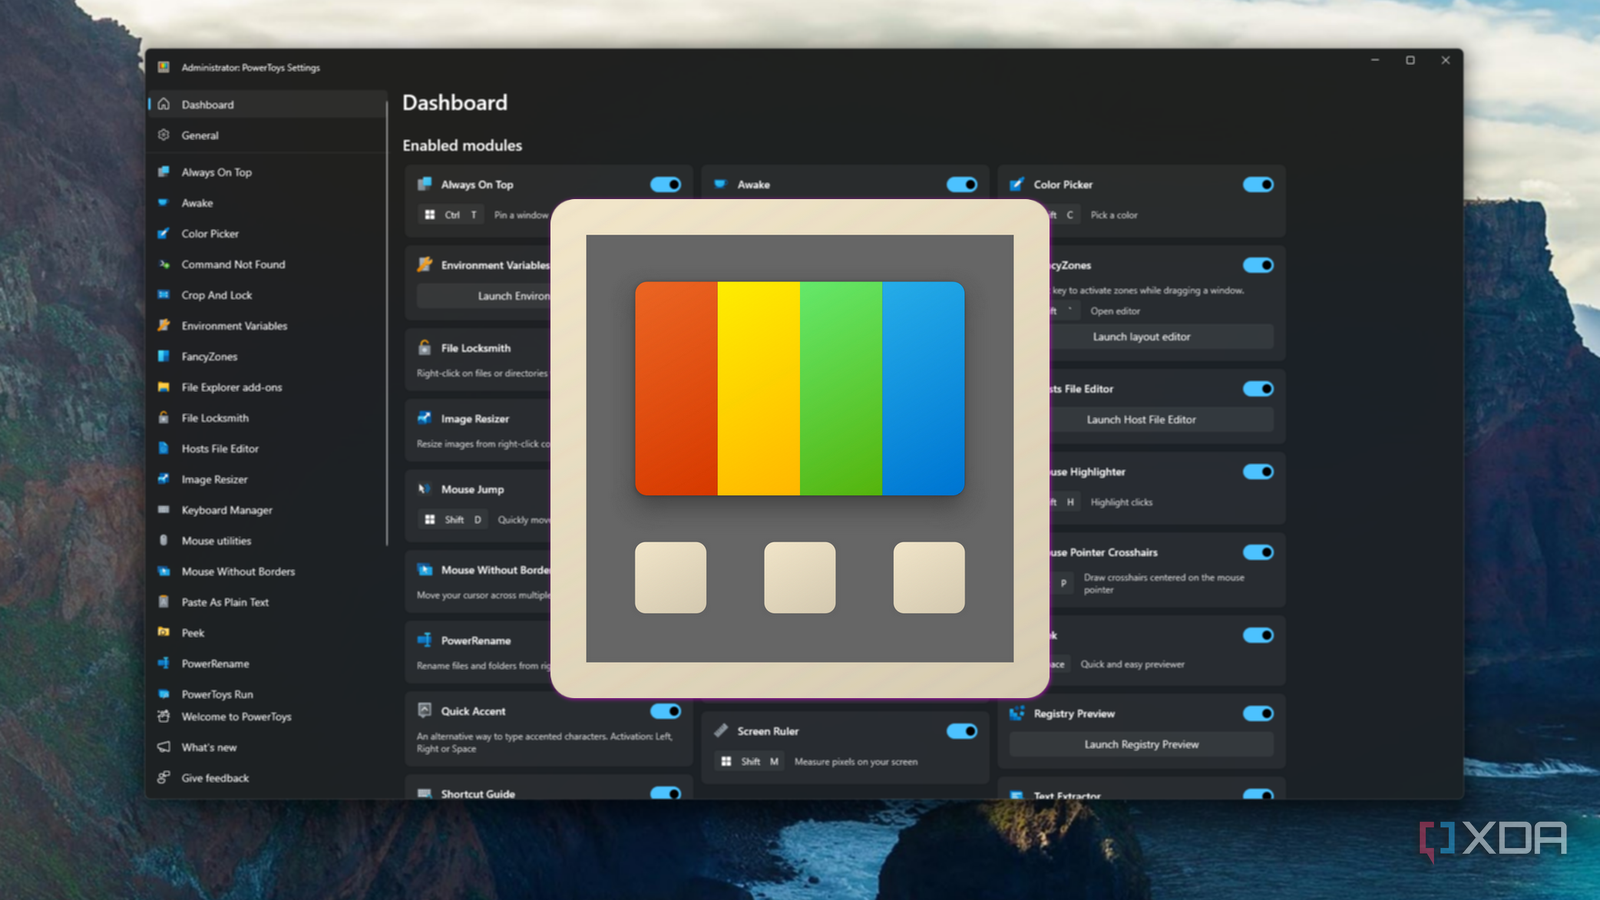The height and width of the screenshot is (900, 1600).
Task: Click the "Highlight clicks" shortcut description
Action: 1121,502
